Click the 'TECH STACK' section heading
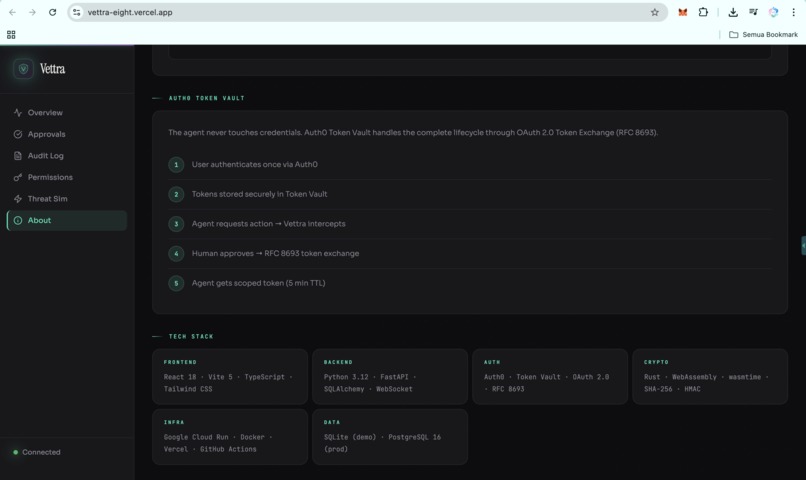 [x=191, y=337]
